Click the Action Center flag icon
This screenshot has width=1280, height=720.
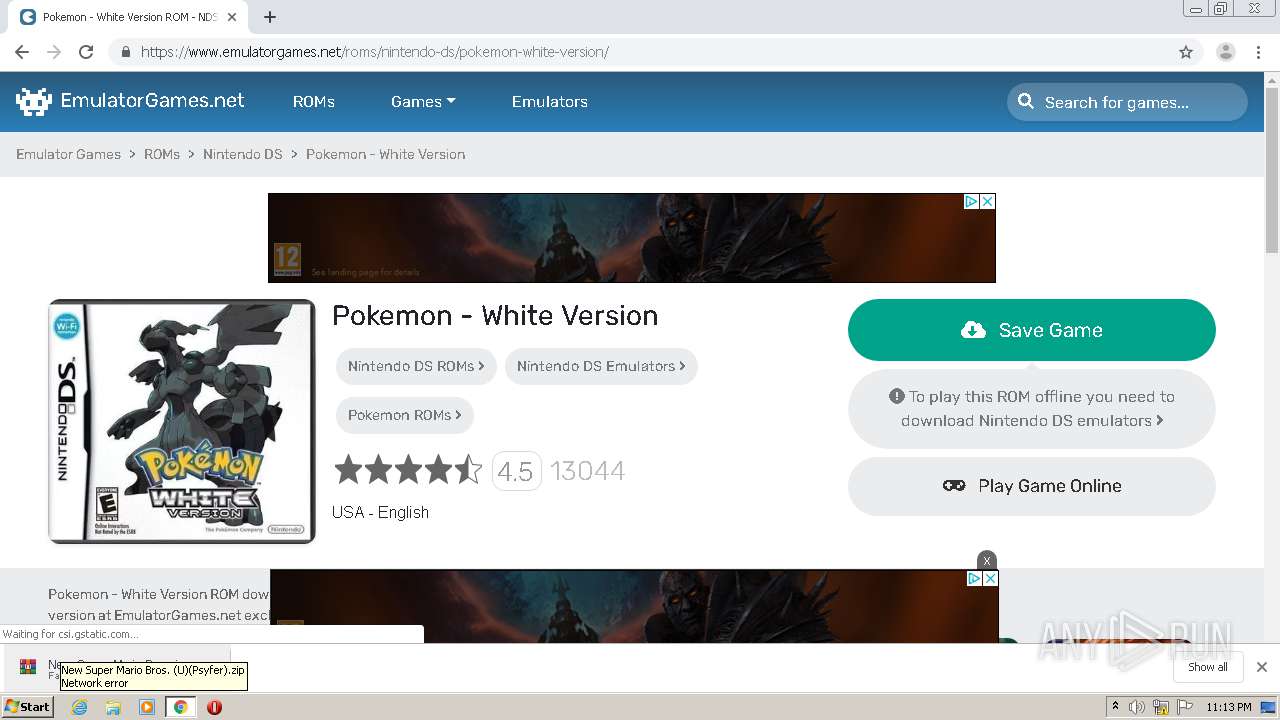click(x=1183, y=707)
